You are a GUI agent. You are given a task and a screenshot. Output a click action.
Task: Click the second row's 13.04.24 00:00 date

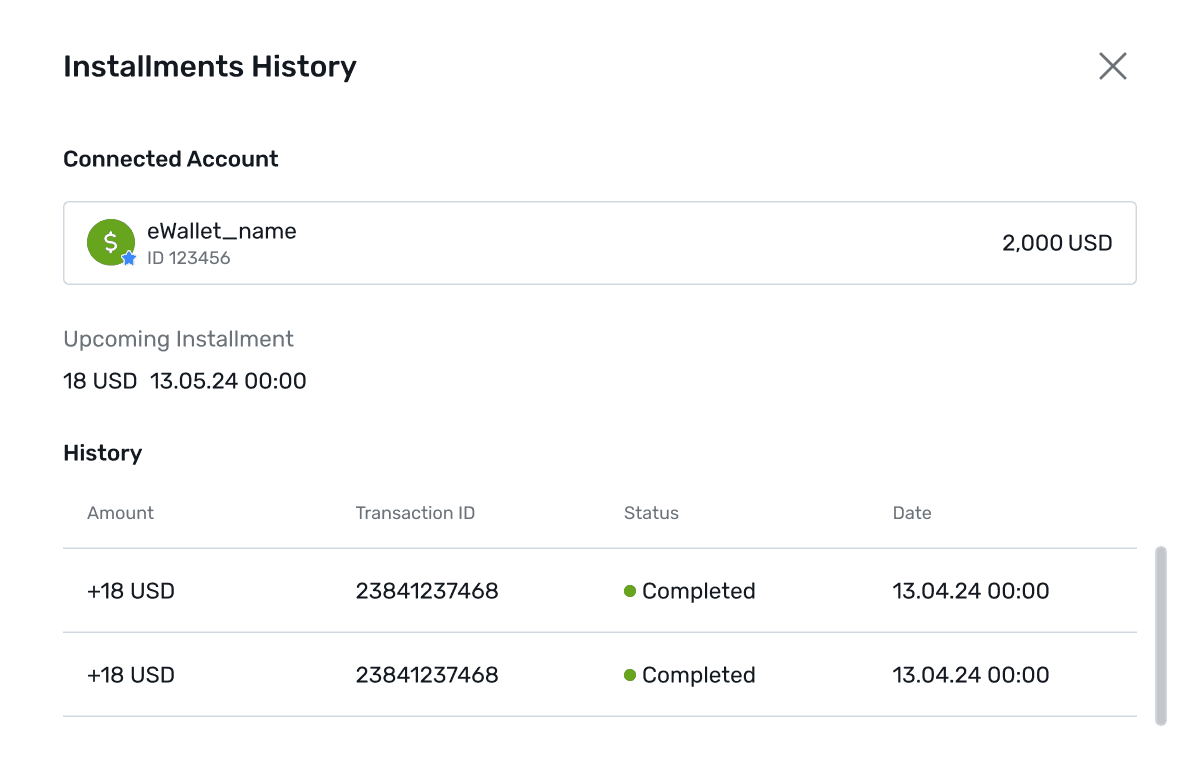pos(971,675)
